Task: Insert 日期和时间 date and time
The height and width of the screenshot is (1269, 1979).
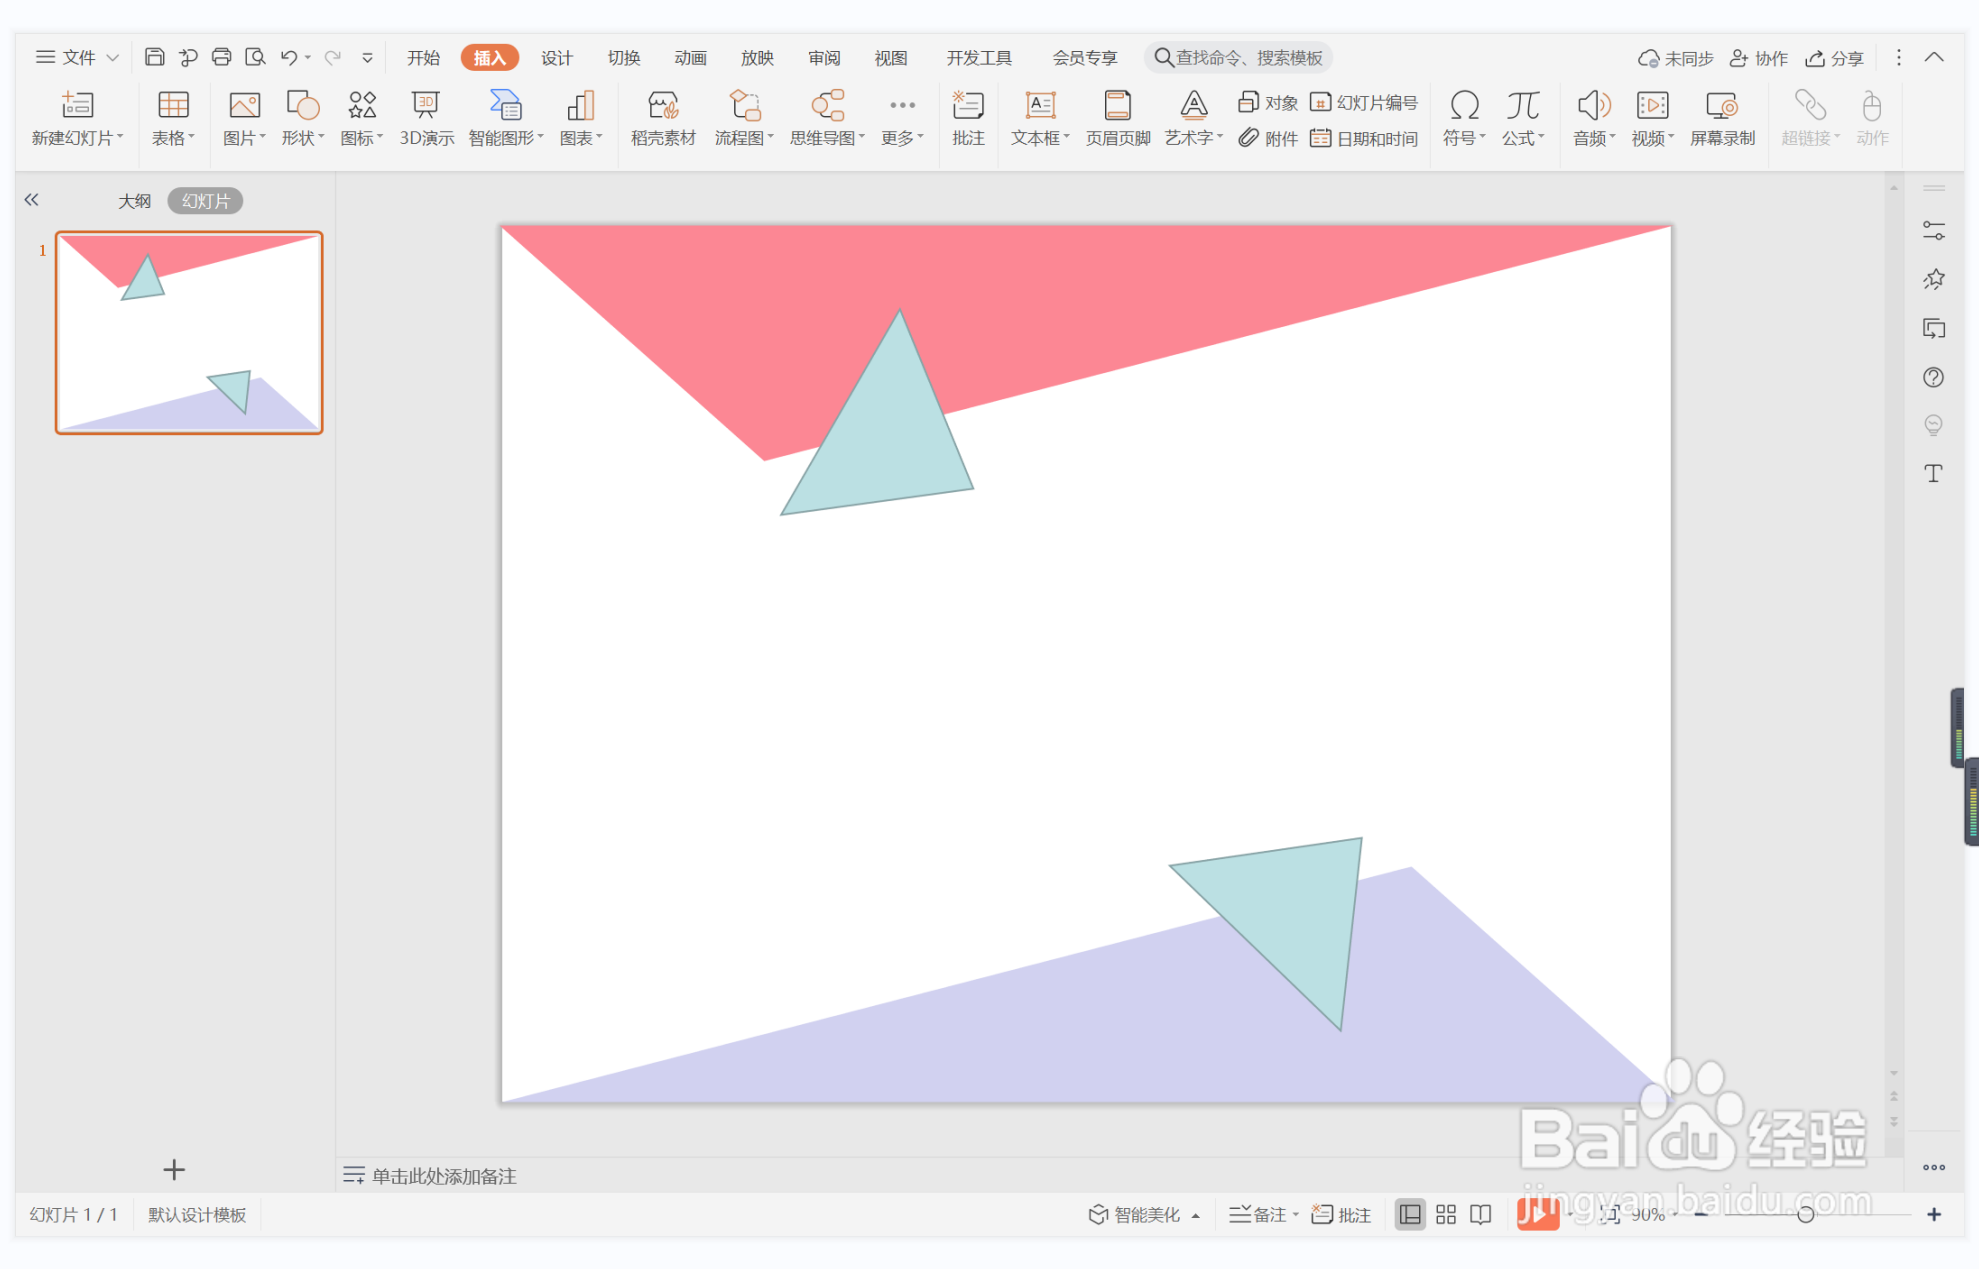Action: [x=1364, y=138]
